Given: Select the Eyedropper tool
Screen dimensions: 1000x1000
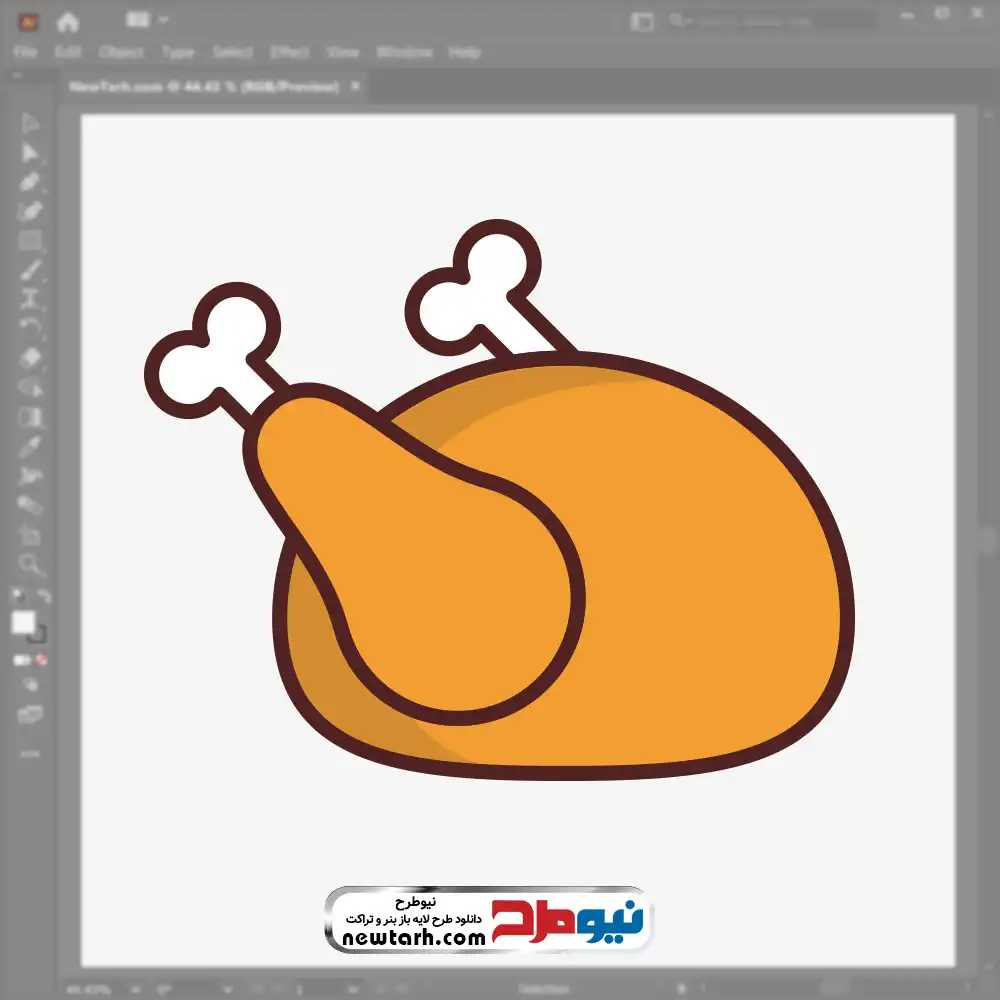Looking at the screenshot, I should (30, 445).
